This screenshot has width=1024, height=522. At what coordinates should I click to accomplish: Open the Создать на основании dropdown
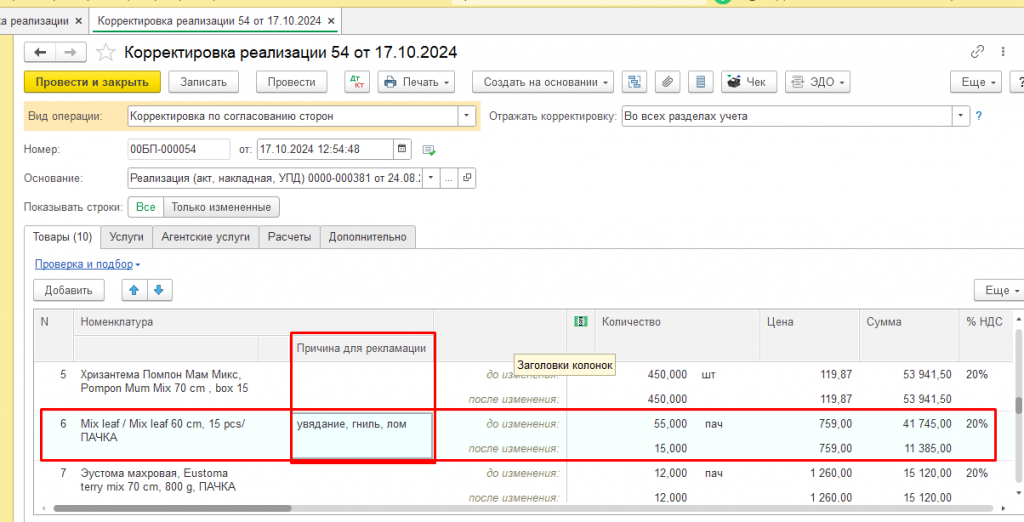click(x=543, y=82)
